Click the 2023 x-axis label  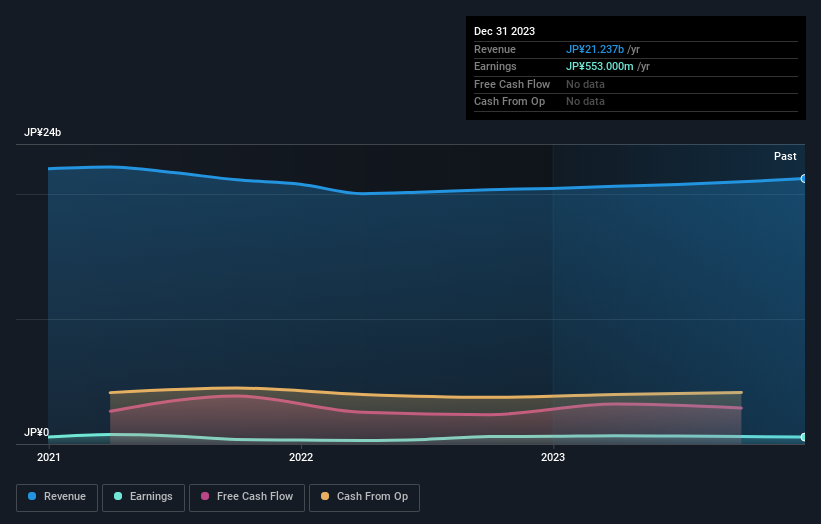coord(553,457)
